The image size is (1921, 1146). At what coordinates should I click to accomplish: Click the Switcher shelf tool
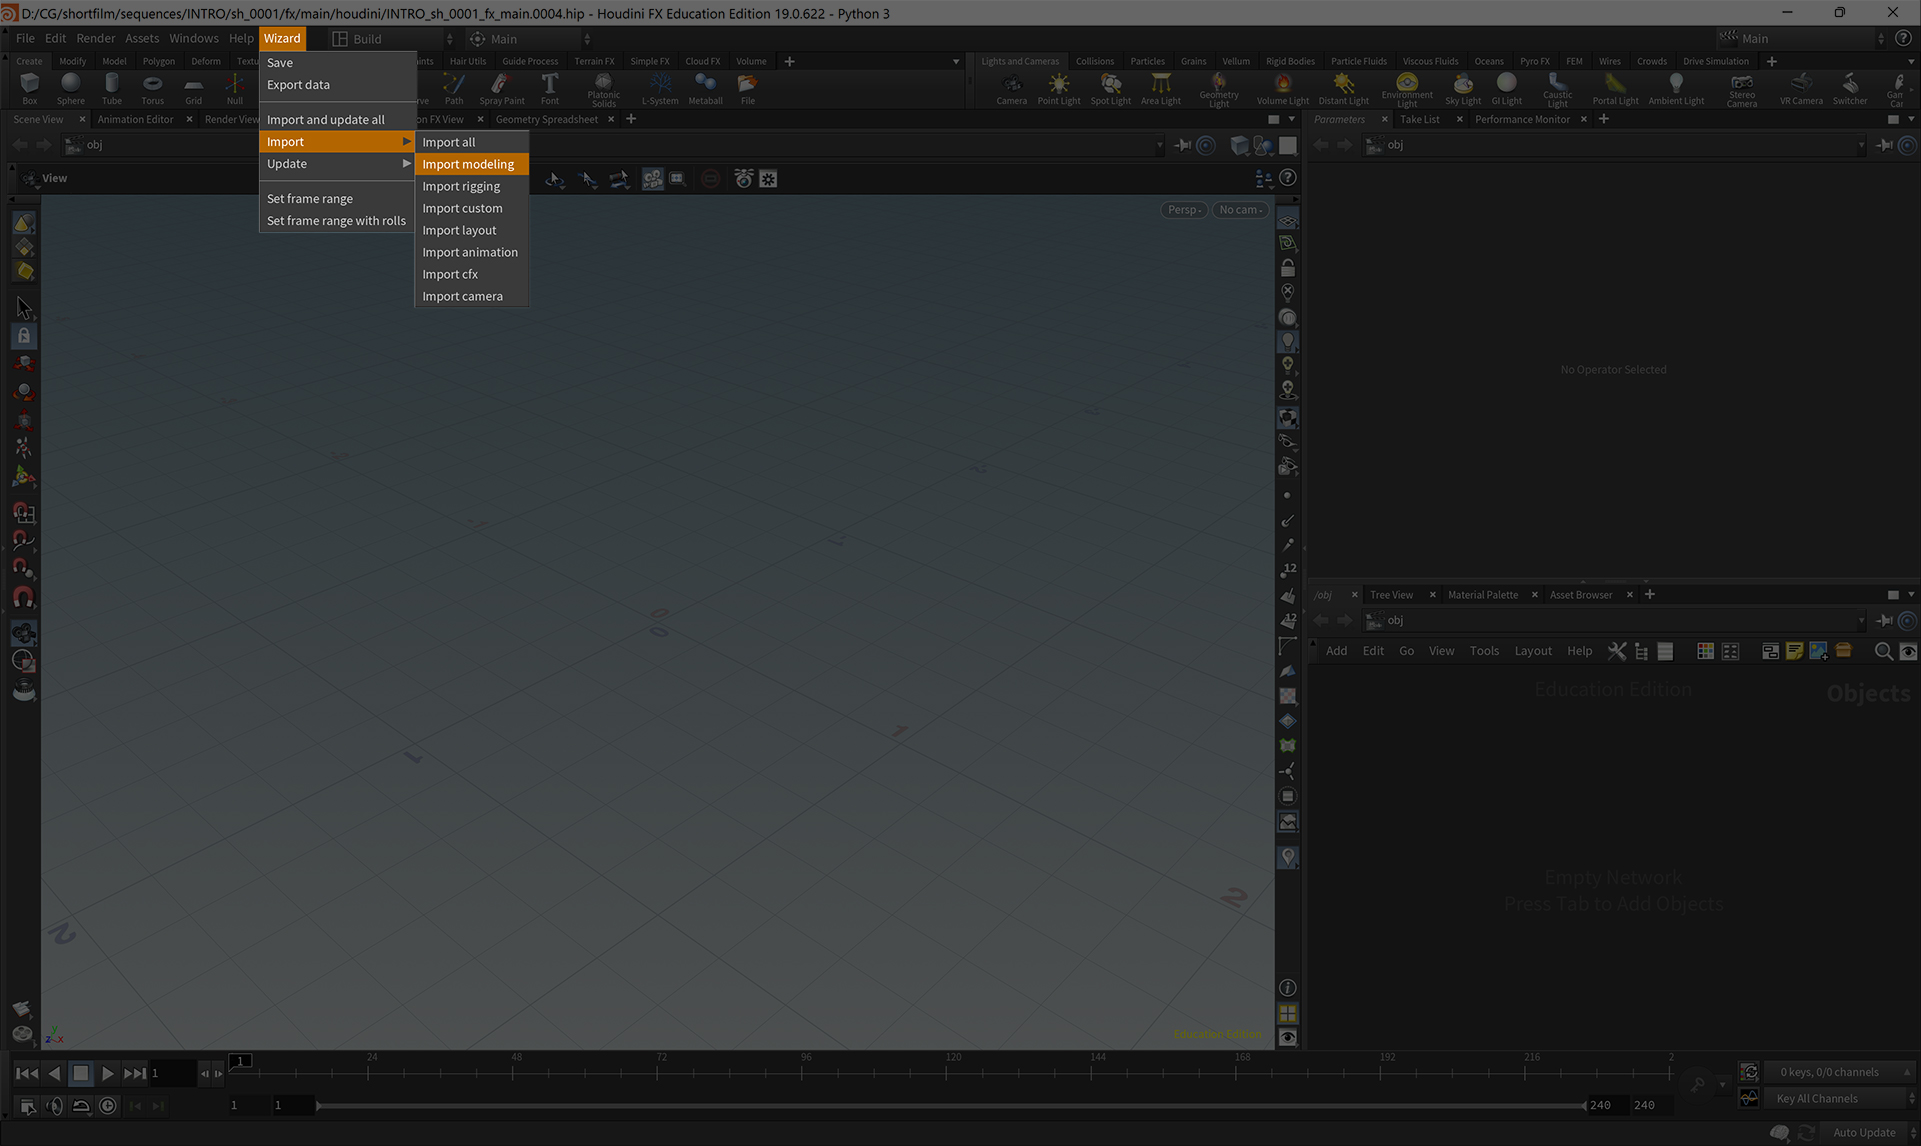1850,88
